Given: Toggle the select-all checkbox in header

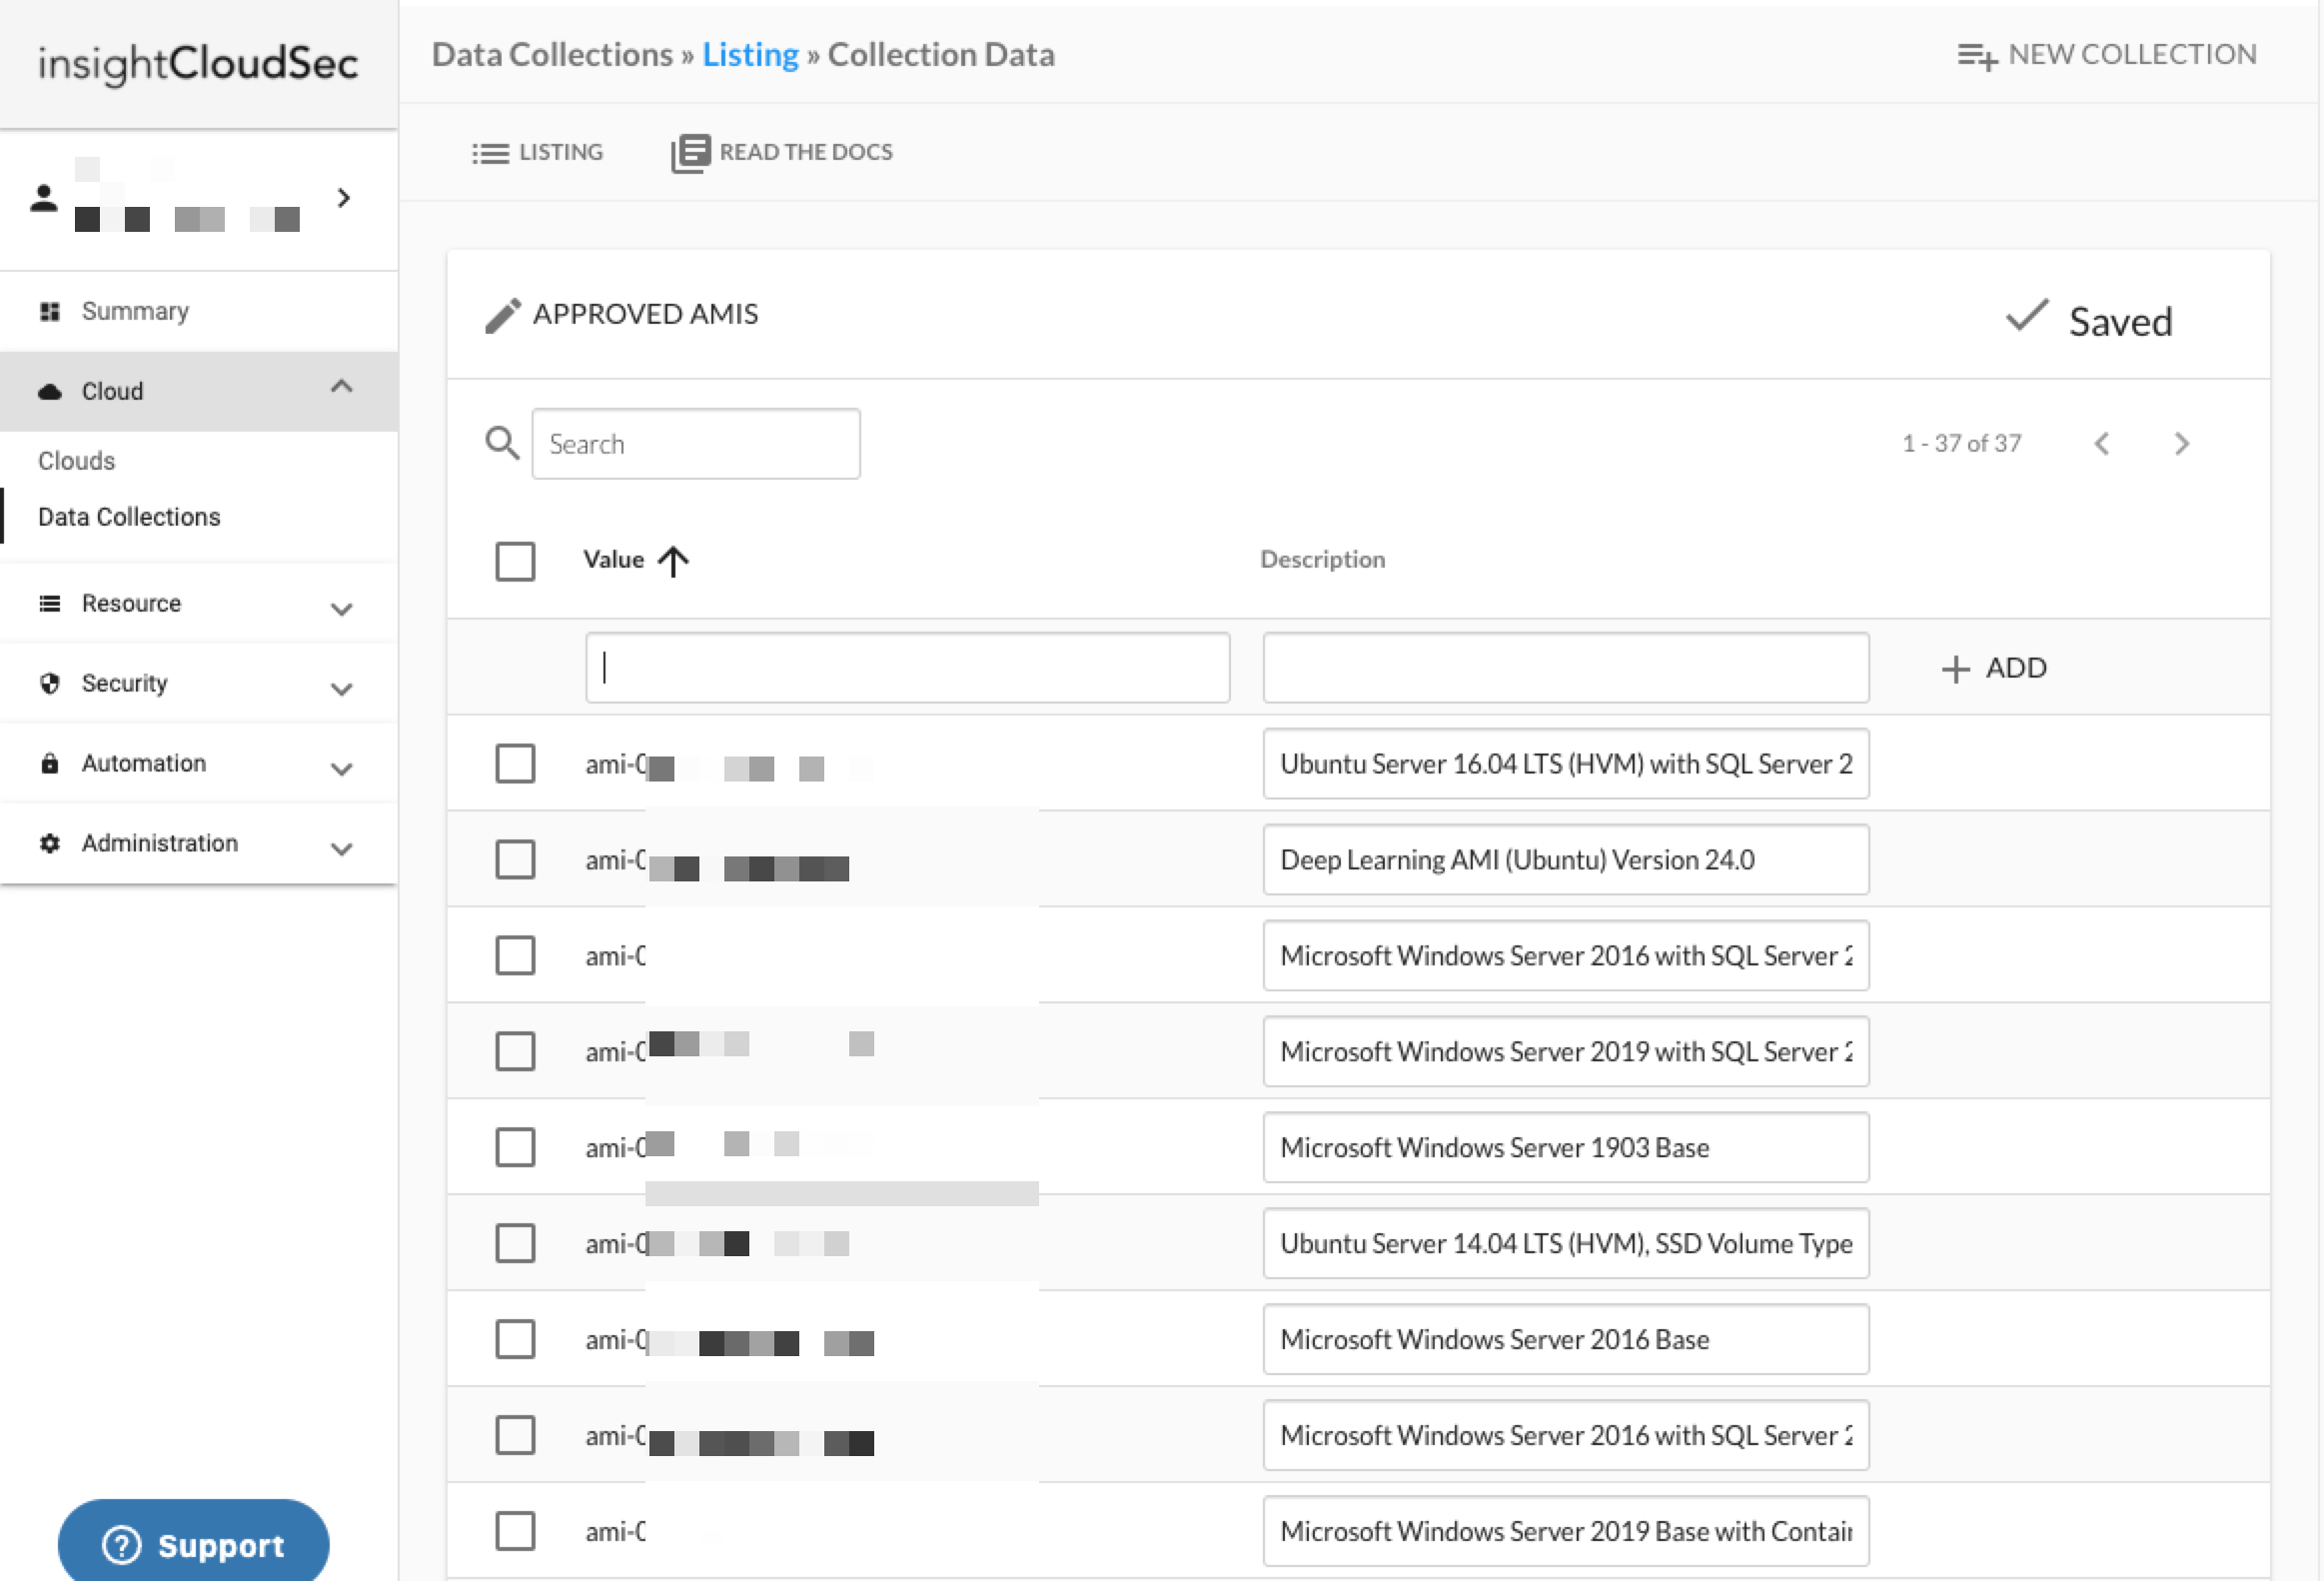Looking at the screenshot, I should tap(515, 561).
